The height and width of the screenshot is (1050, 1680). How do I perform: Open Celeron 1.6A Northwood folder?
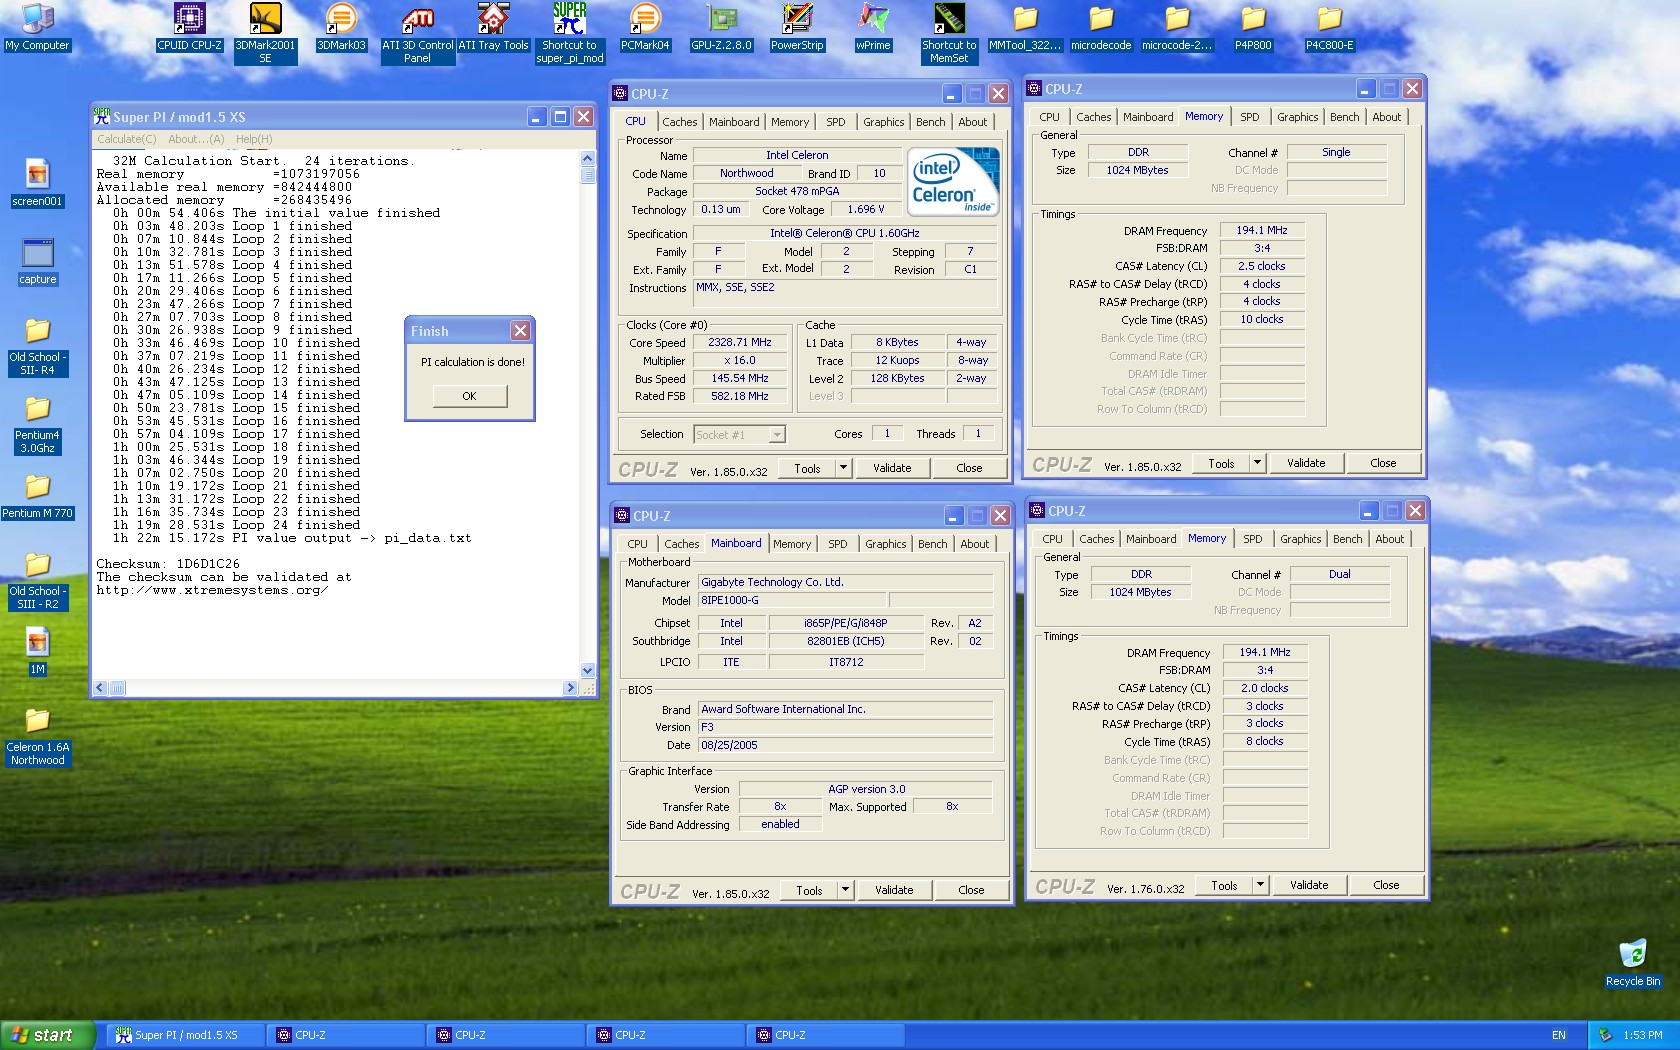[37, 736]
